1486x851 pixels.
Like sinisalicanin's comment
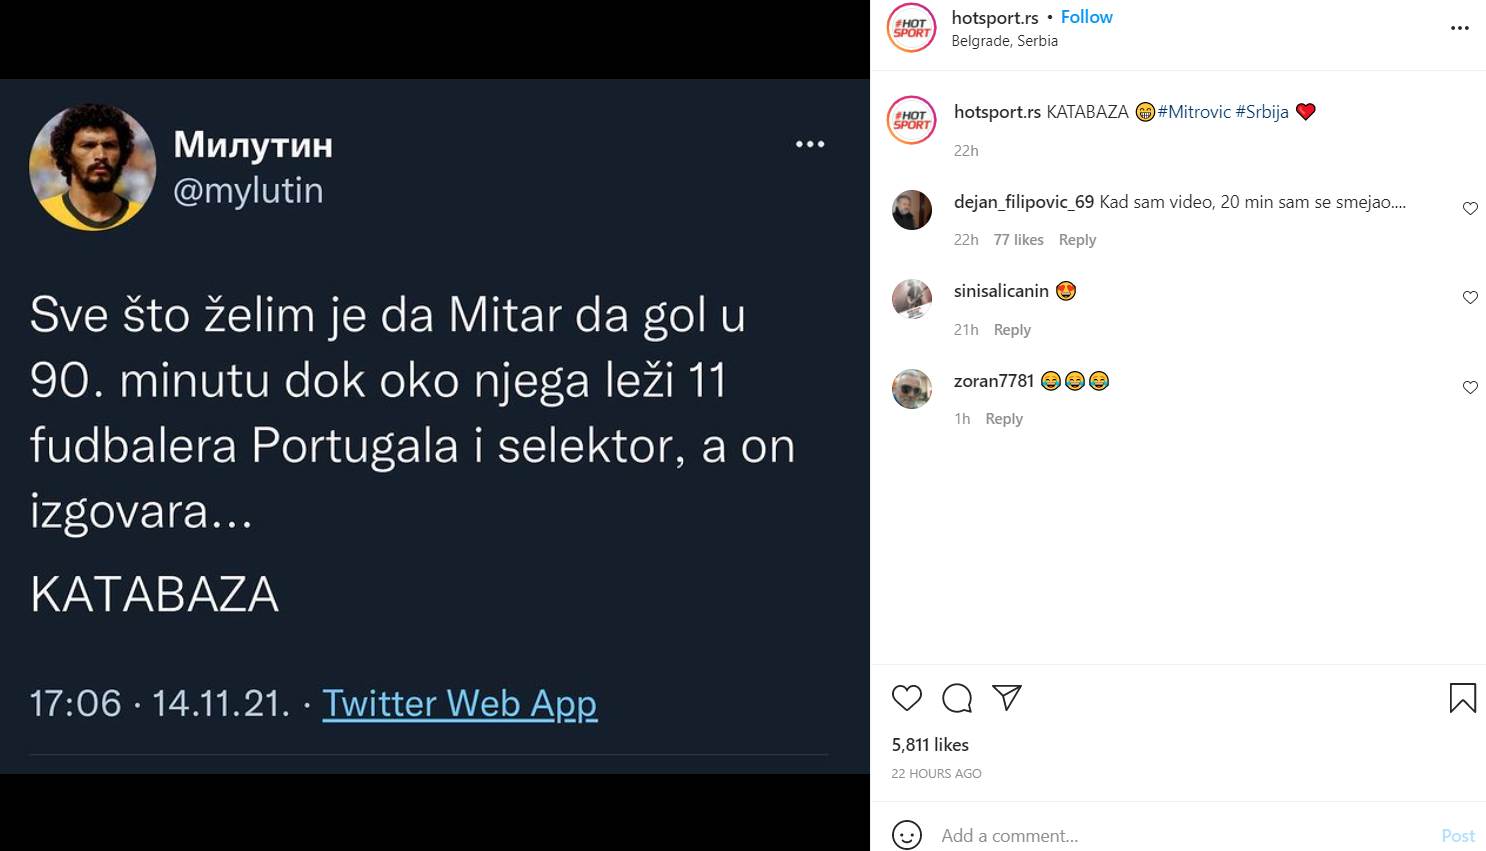(1470, 298)
